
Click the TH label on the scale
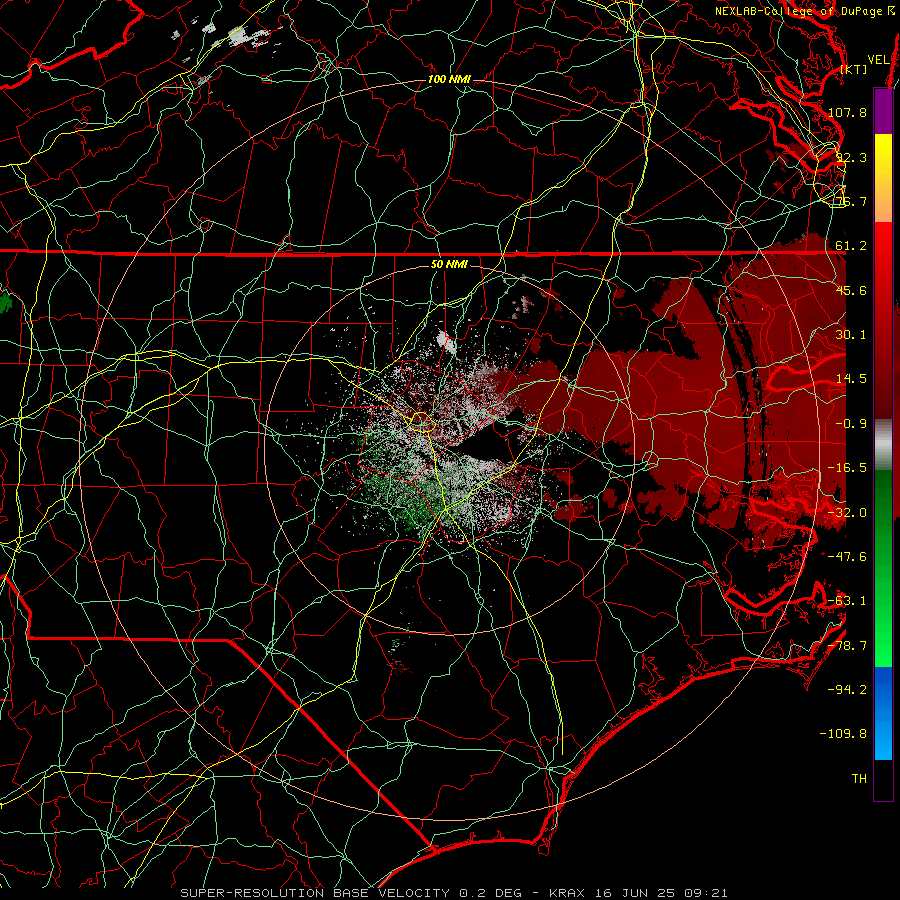pos(860,779)
